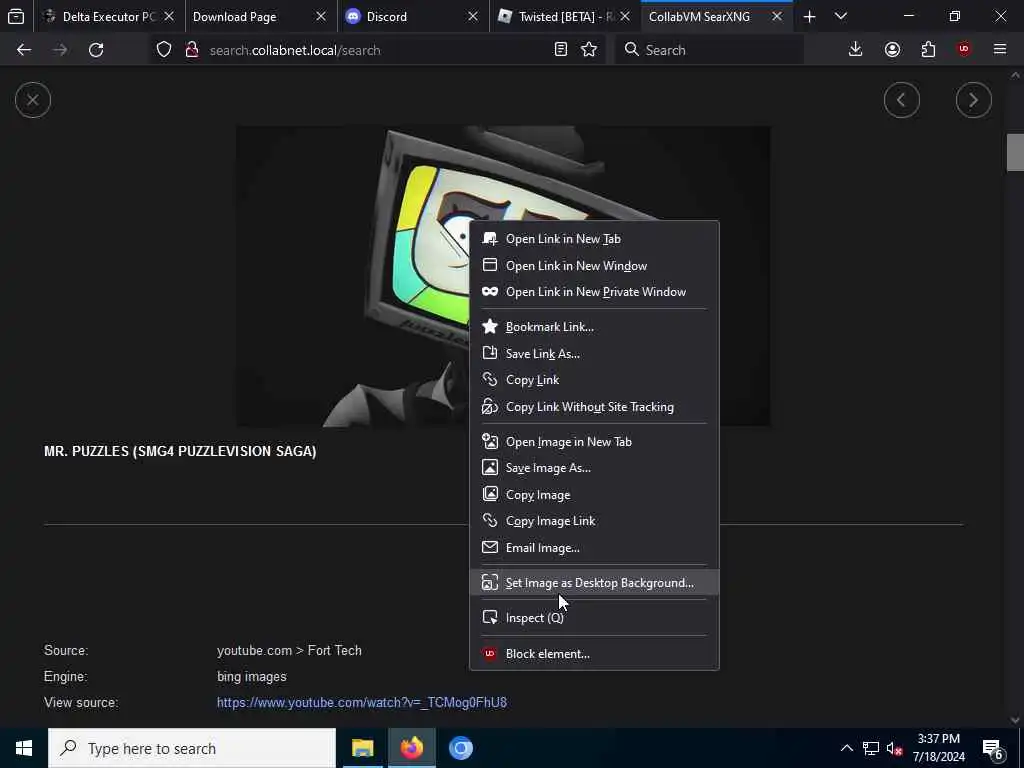Close the image detail view with X circle

point(33,100)
